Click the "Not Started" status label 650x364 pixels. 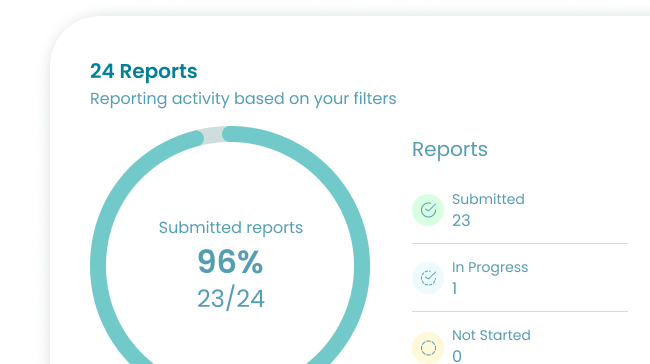[x=491, y=335]
